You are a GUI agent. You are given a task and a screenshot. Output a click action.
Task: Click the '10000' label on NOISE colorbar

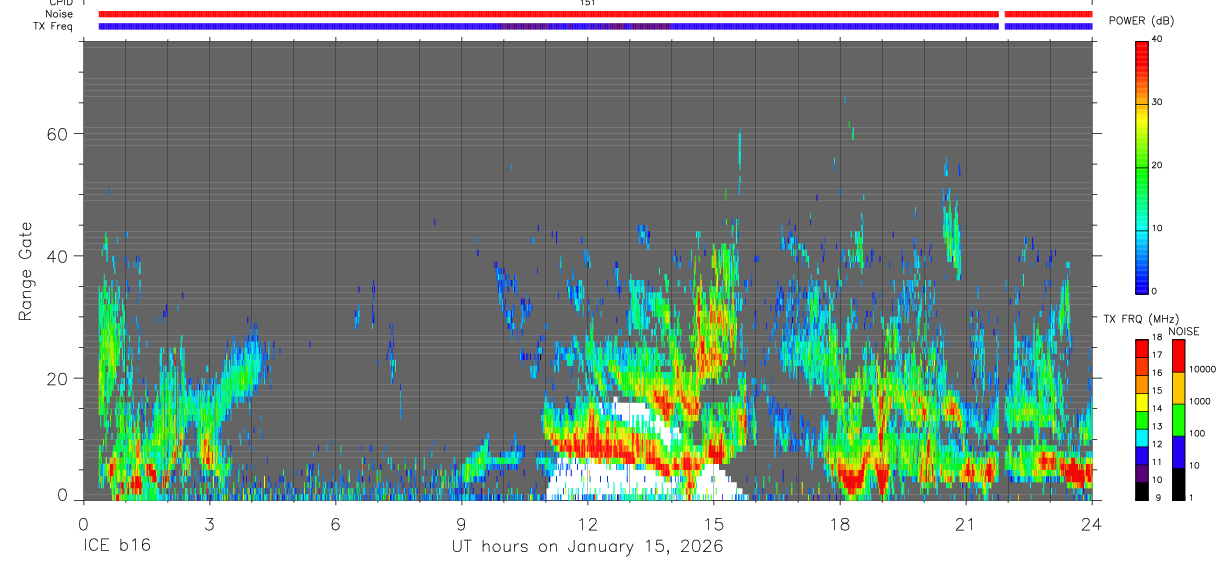point(1202,370)
